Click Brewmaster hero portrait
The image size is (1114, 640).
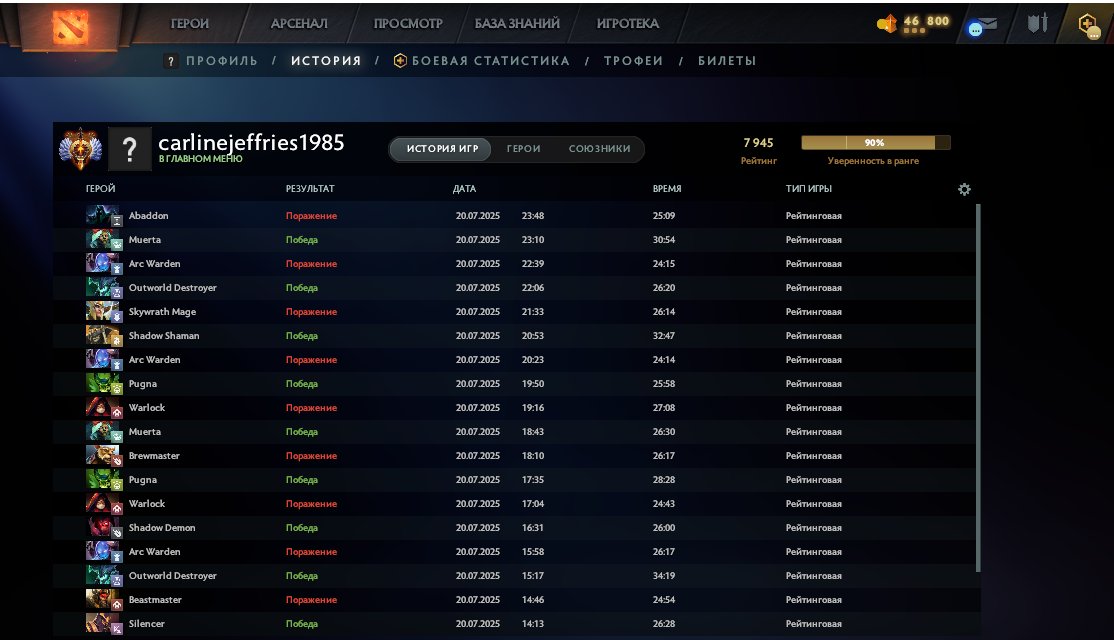coord(103,455)
